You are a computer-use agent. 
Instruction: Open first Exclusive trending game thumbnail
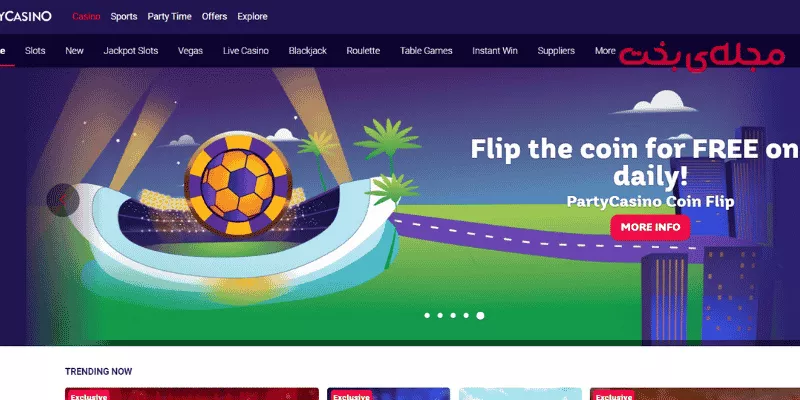192,394
